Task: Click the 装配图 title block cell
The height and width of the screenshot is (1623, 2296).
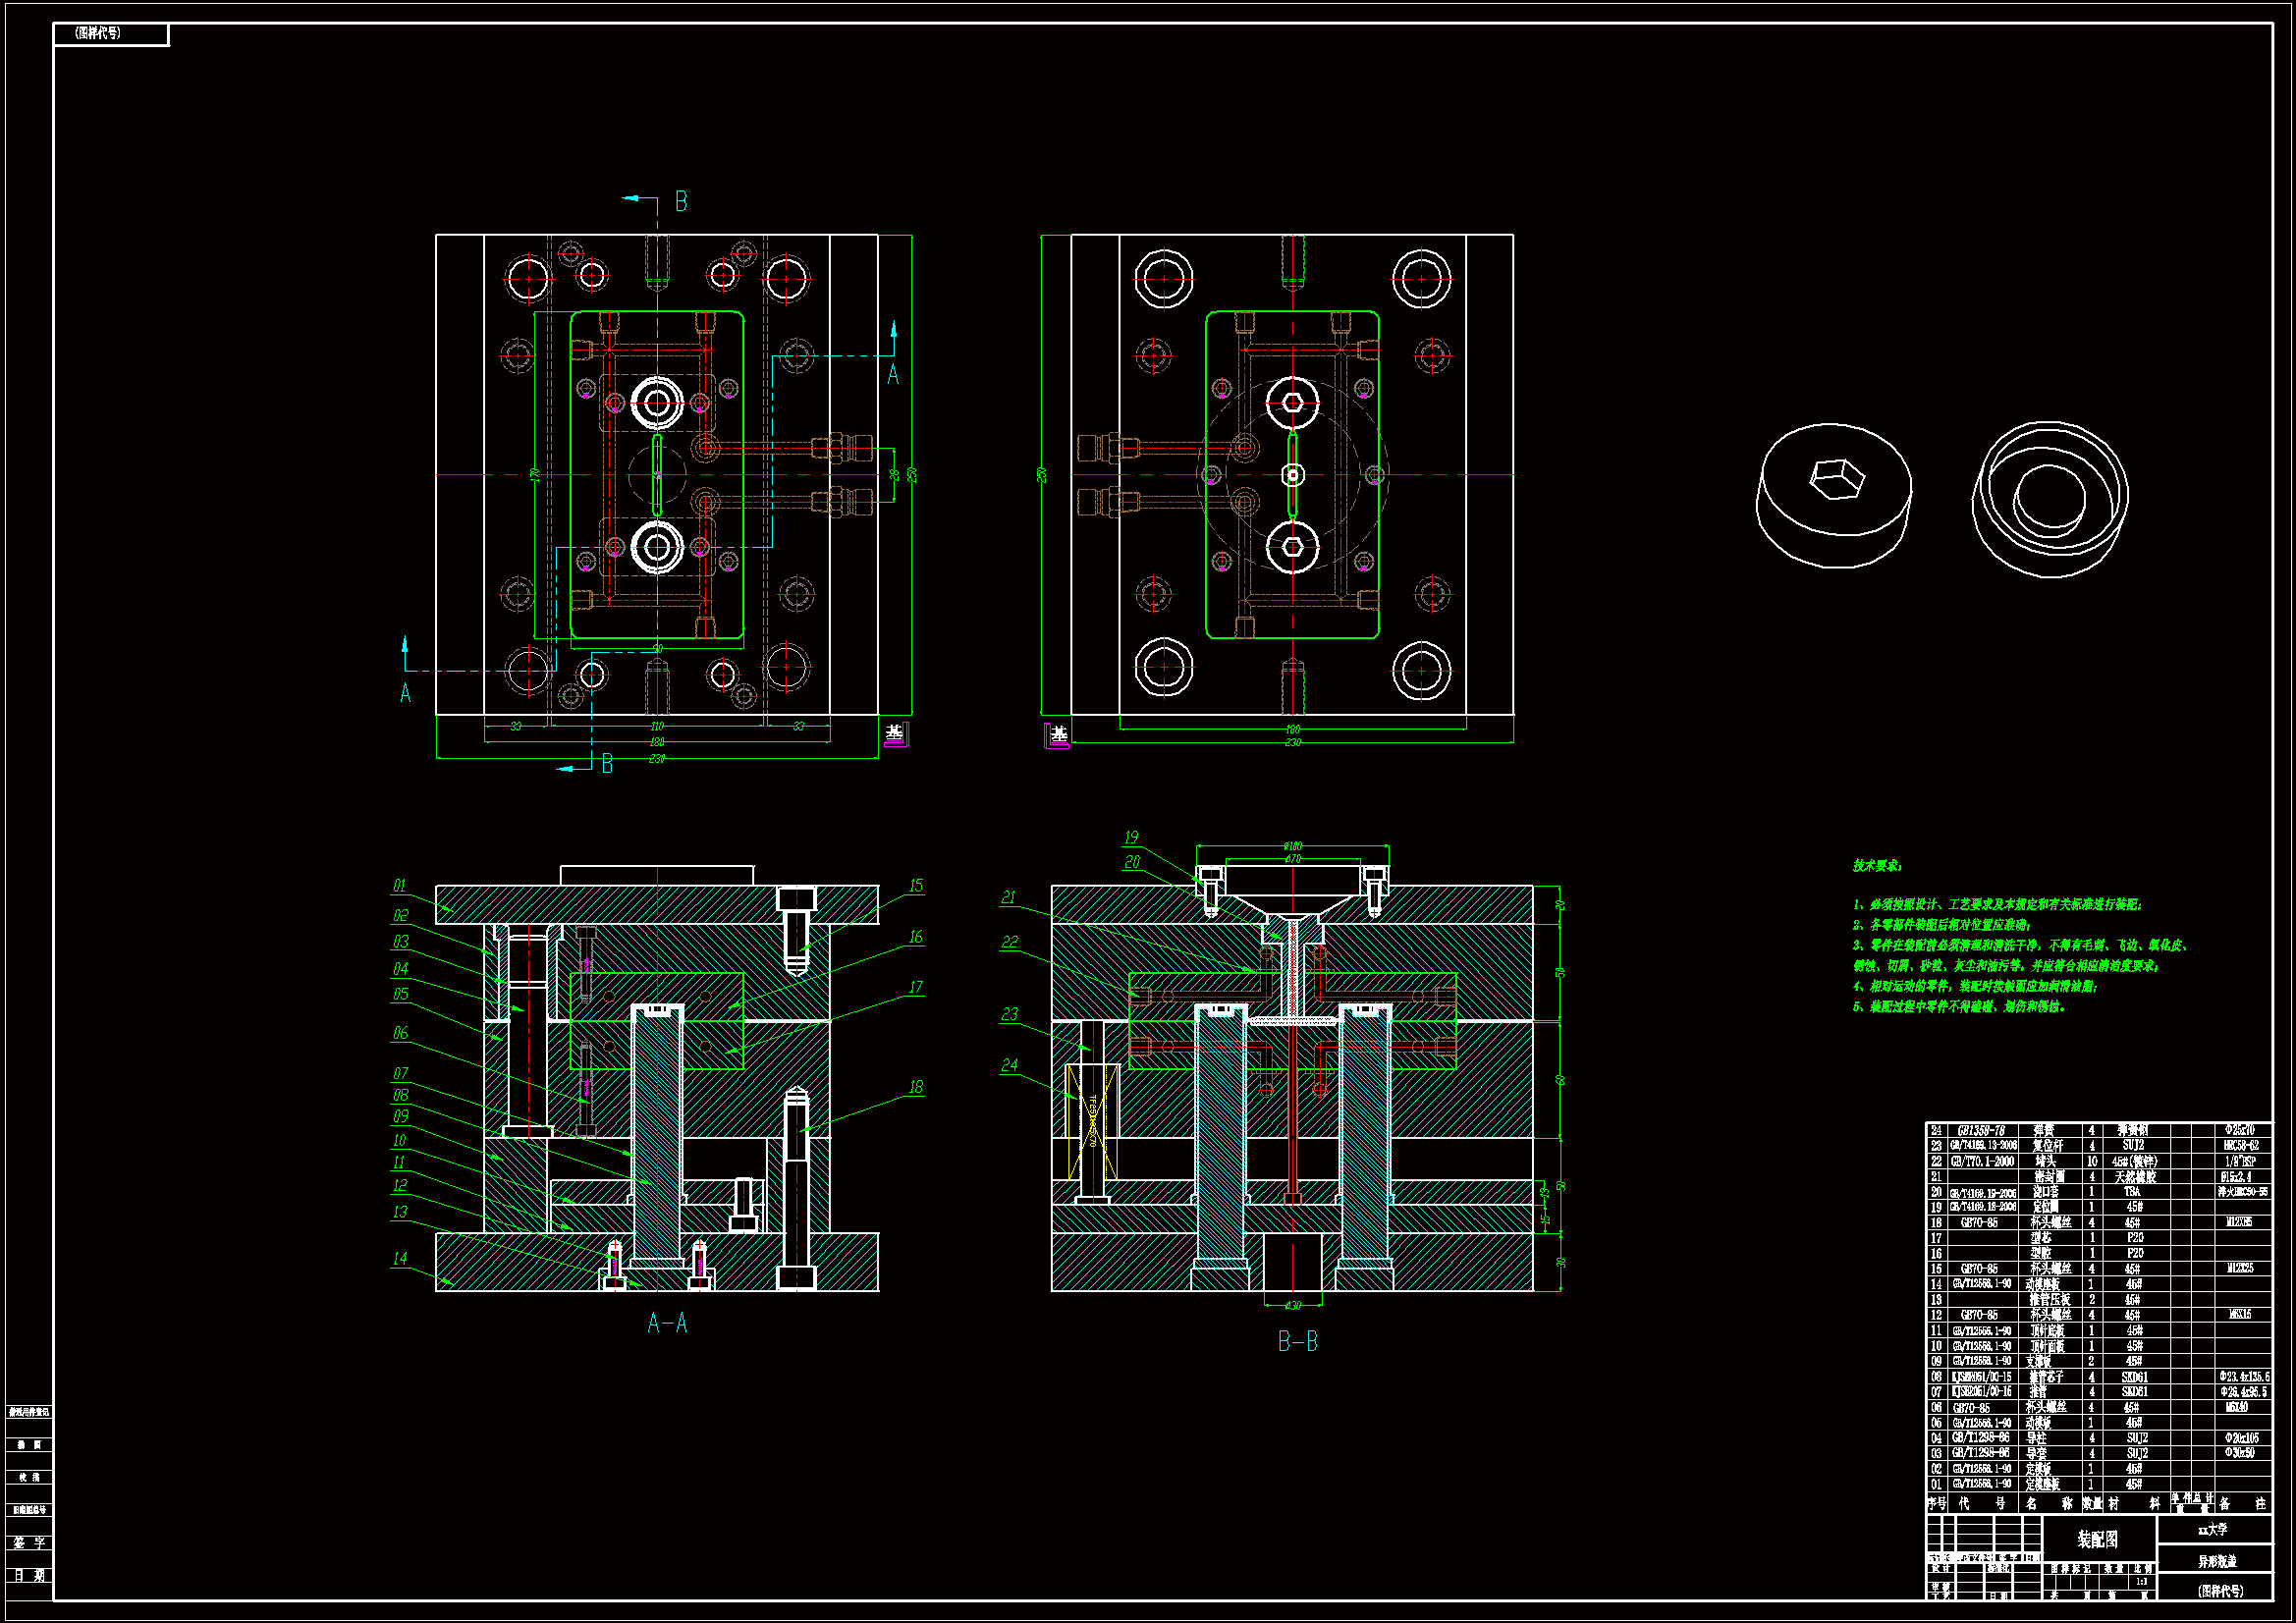Action: 2098,1538
